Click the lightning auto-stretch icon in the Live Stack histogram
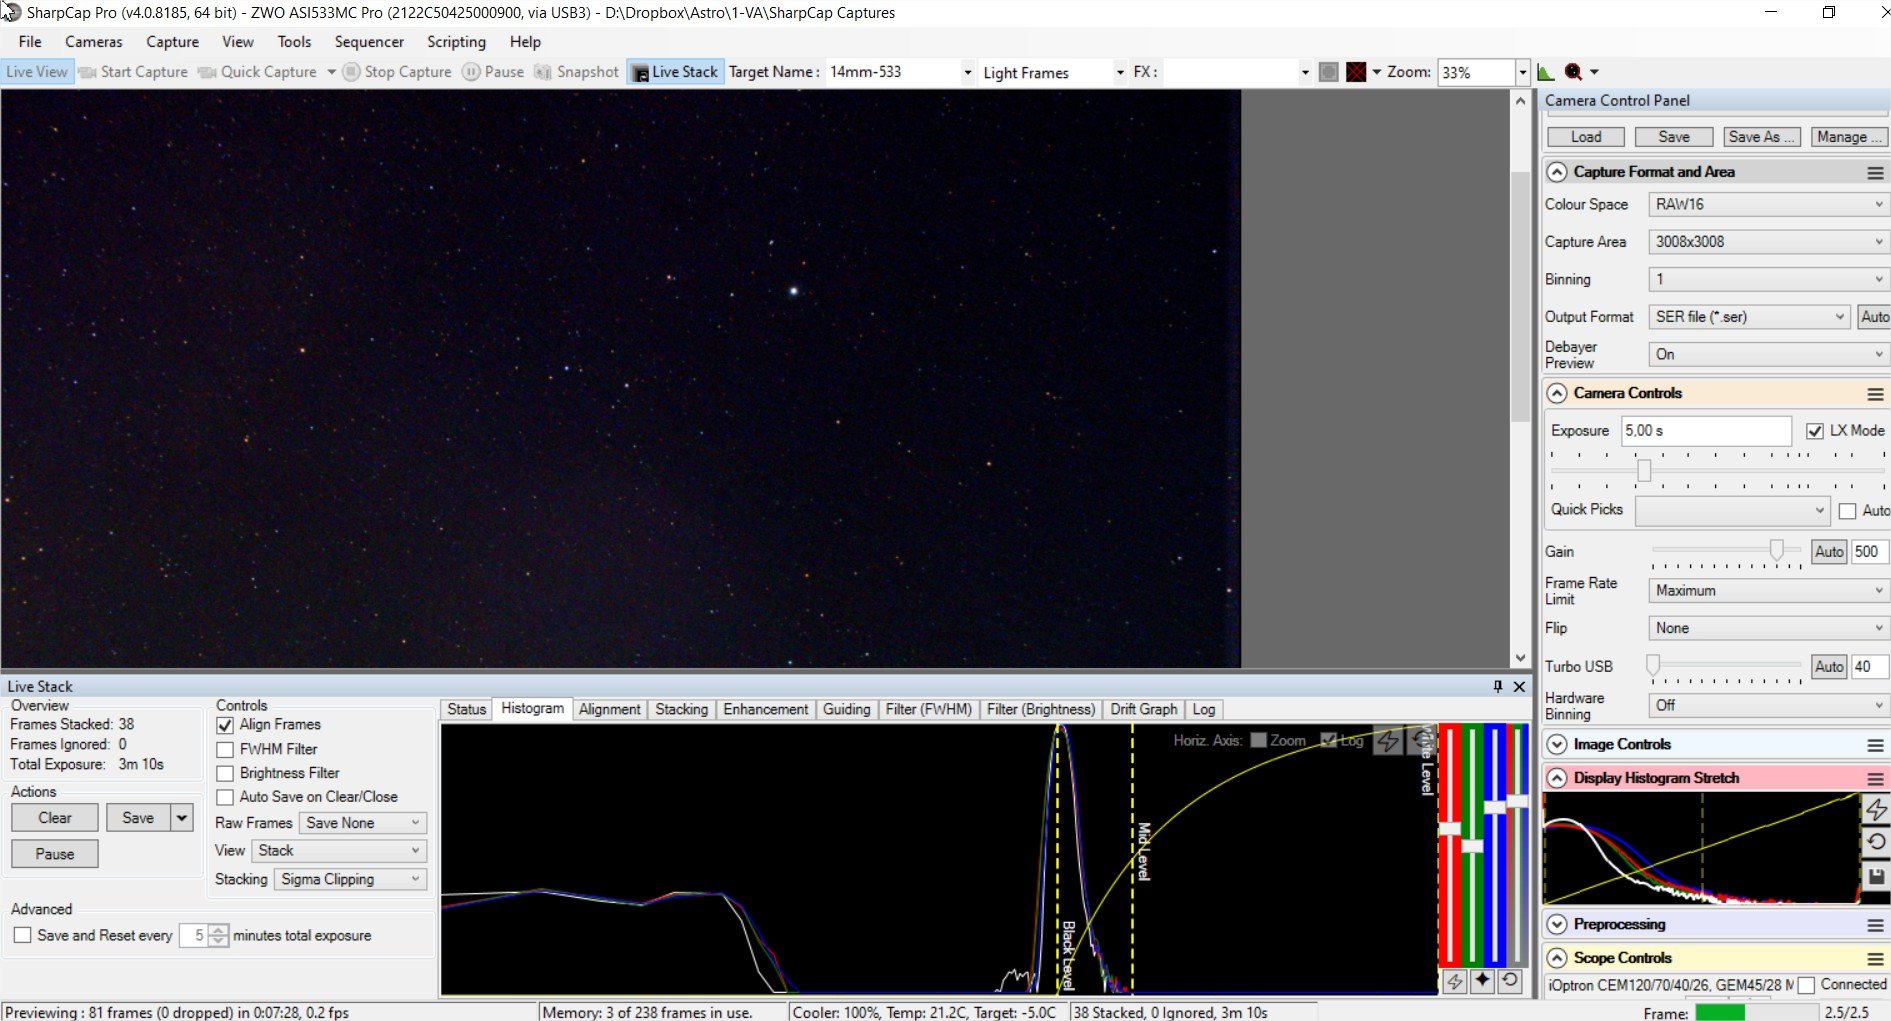Viewport: 1891px width, 1021px height. coord(1388,741)
